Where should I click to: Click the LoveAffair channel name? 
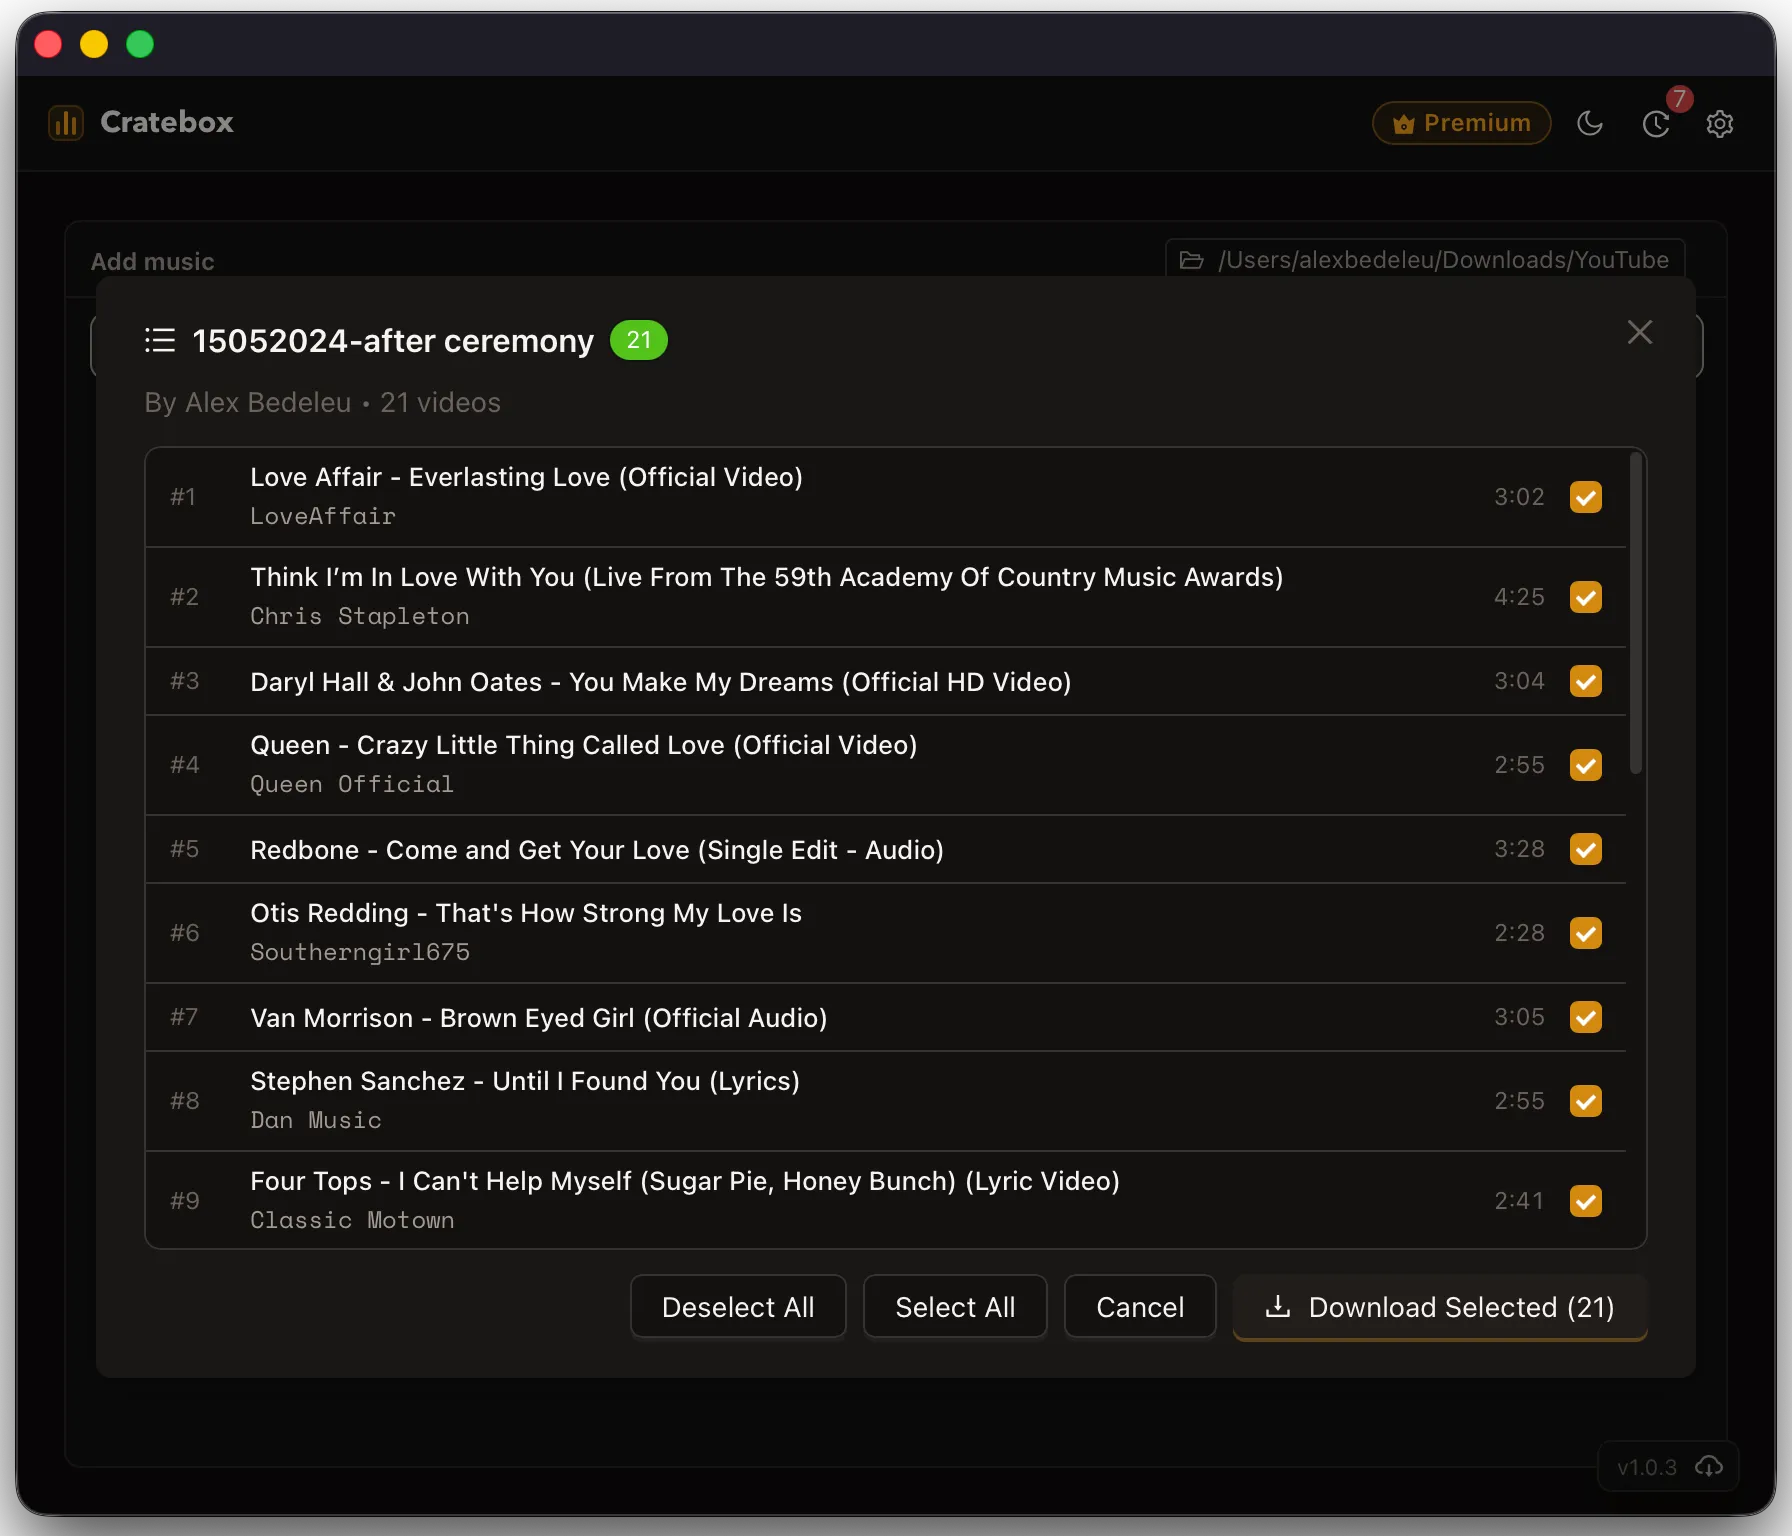point(323,516)
